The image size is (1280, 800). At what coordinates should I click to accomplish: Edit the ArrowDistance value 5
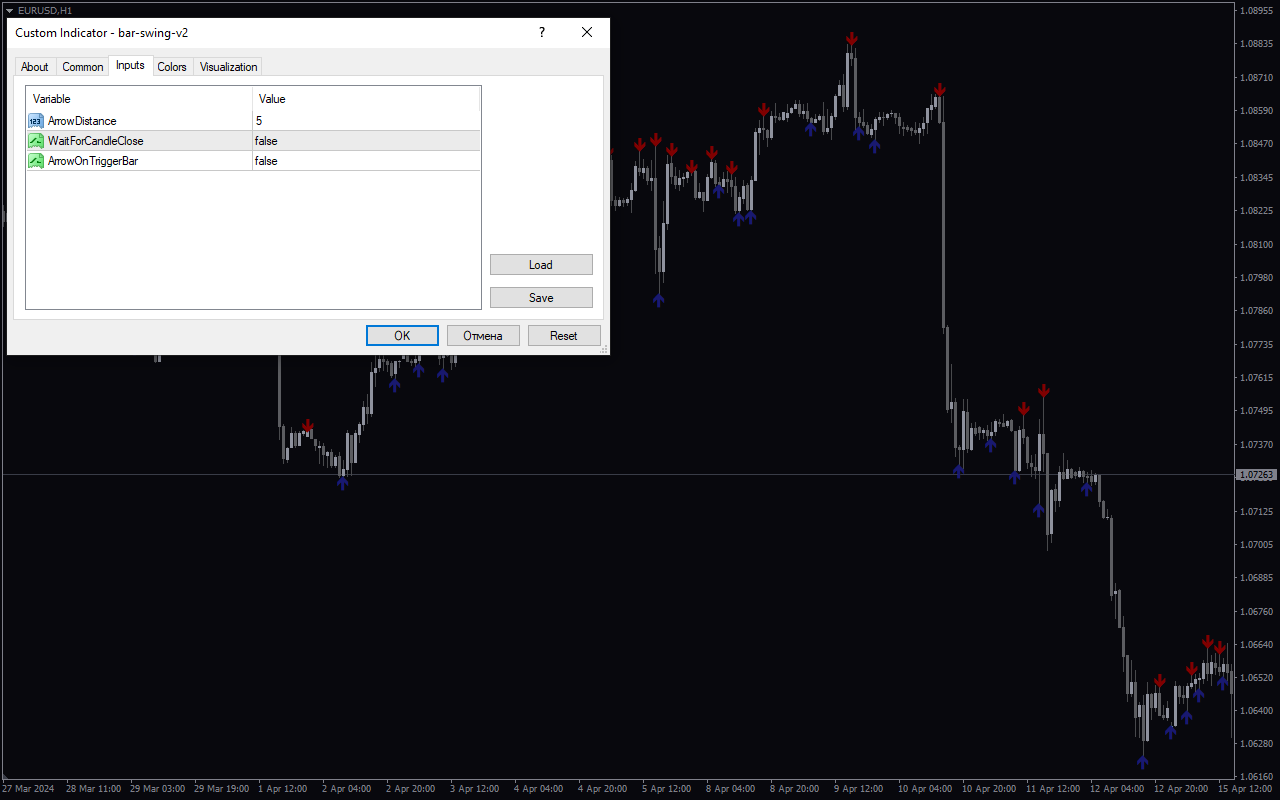click(366, 121)
